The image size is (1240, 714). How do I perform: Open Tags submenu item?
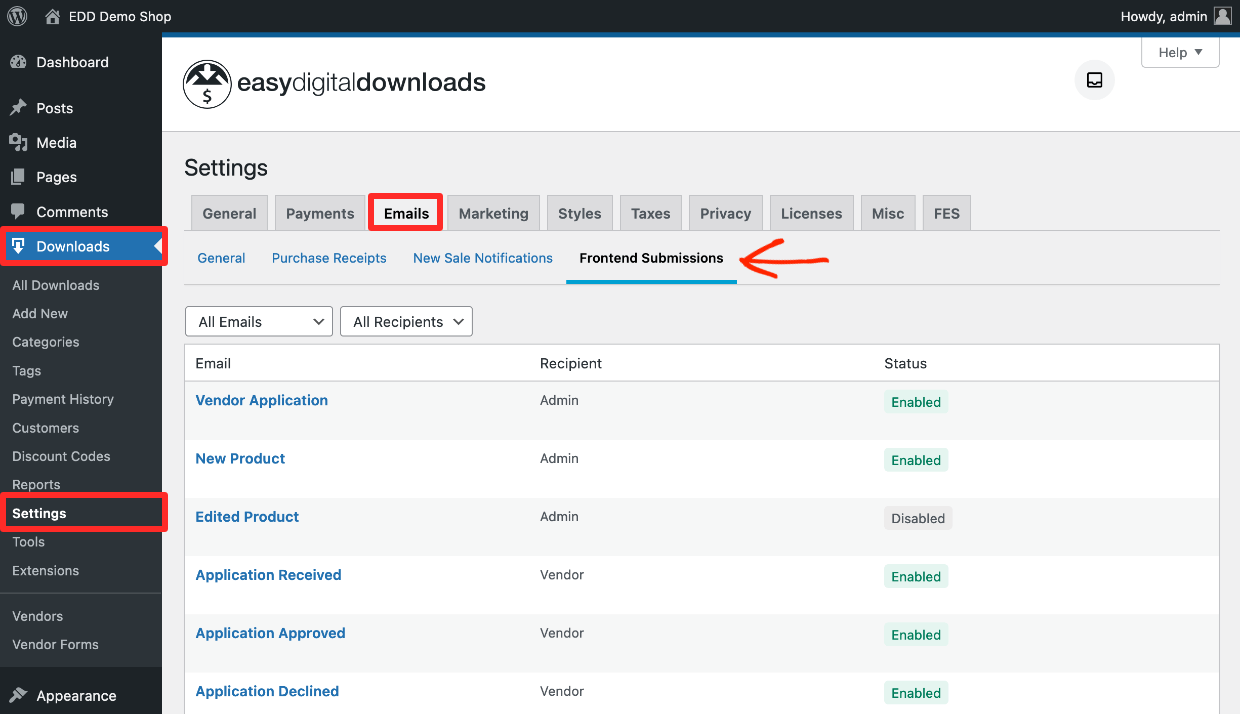pyautogui.click(x=27, y=370)
